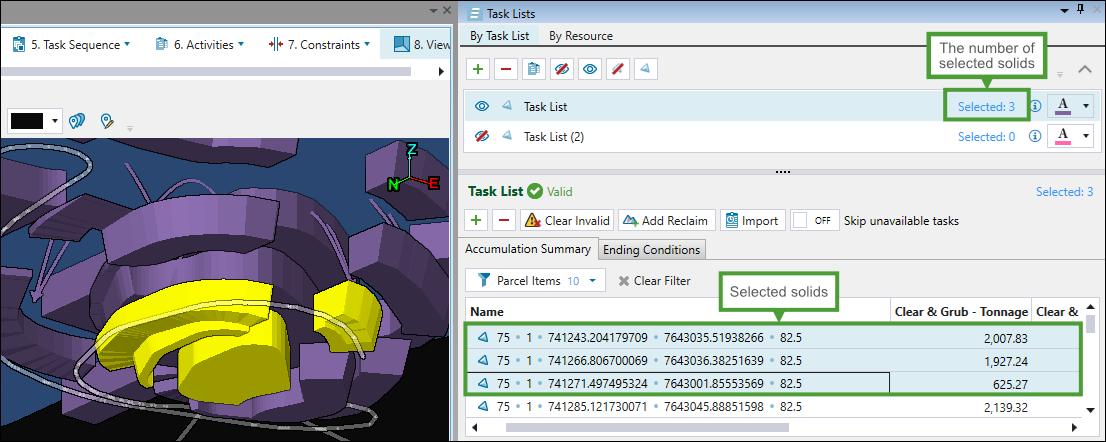The width and height of the screenshot is (1106, 442).
Task: Click the hide all task lists crossed-eye icon
Action: (562, 69)
